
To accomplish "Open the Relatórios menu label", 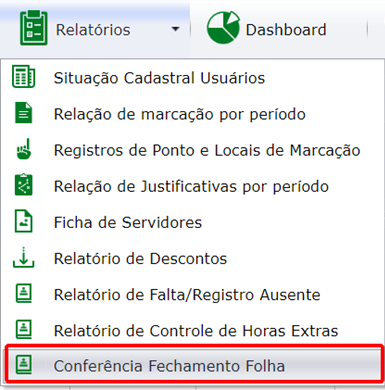I will tap(93, 30).
